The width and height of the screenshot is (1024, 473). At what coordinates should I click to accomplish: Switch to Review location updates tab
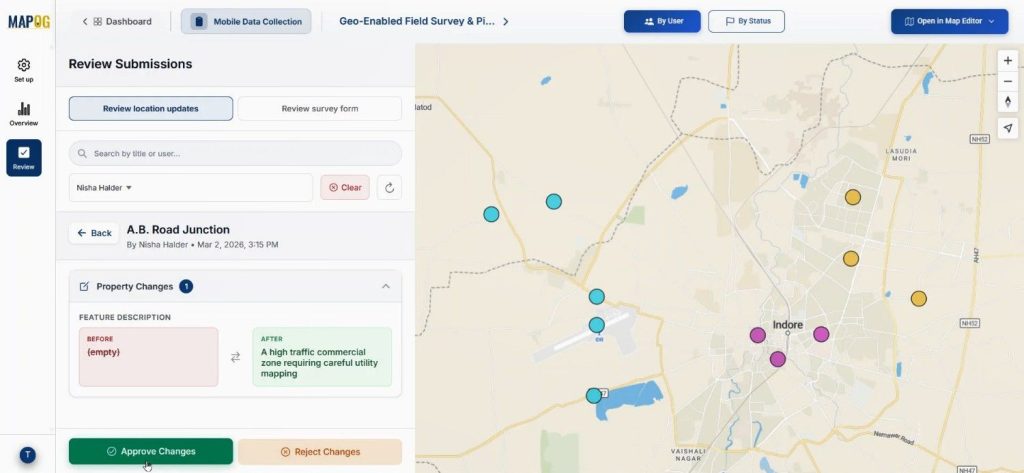151,108
